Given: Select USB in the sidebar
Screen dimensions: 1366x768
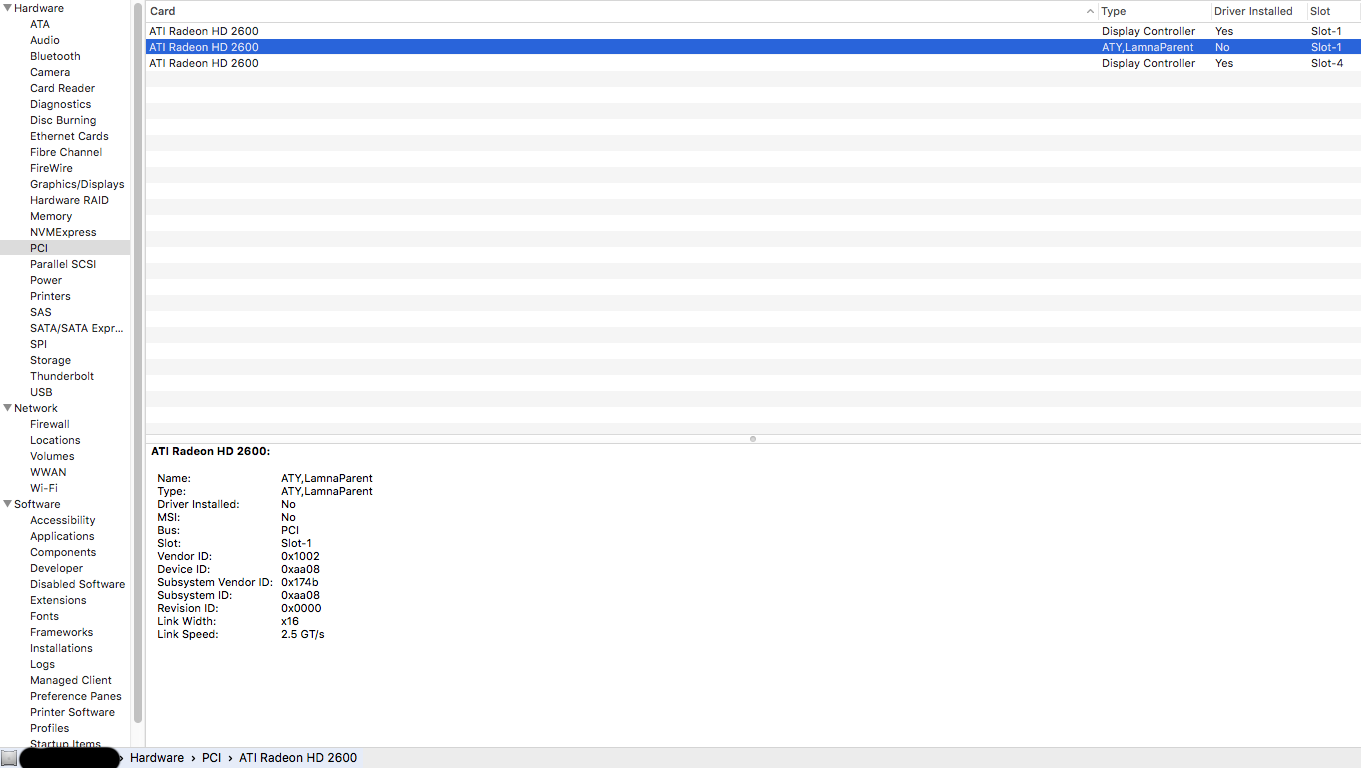Looking at the screenshot, I should click(41, 392).
